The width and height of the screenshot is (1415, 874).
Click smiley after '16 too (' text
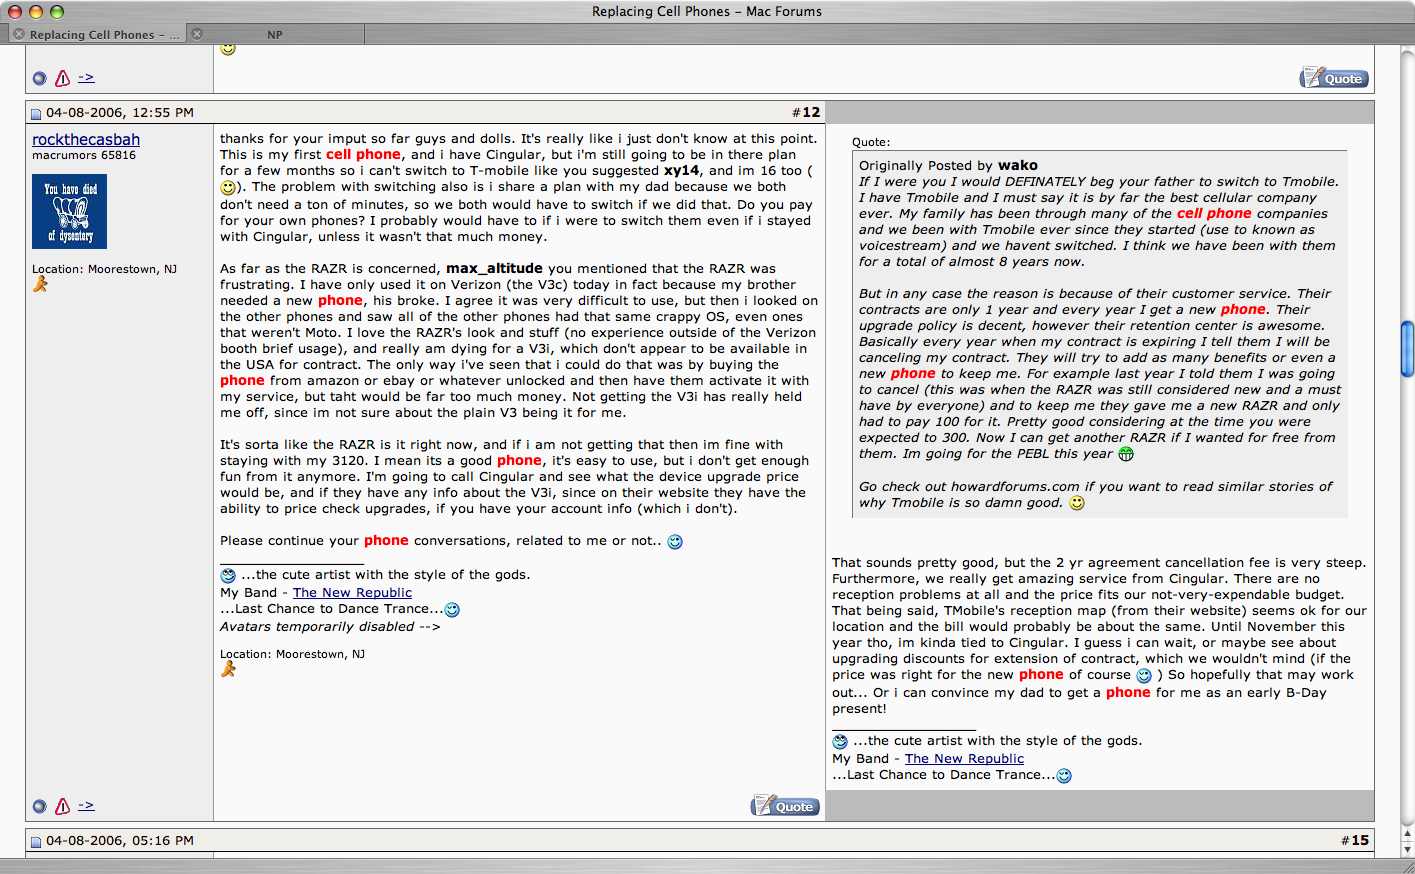(228, 188)
